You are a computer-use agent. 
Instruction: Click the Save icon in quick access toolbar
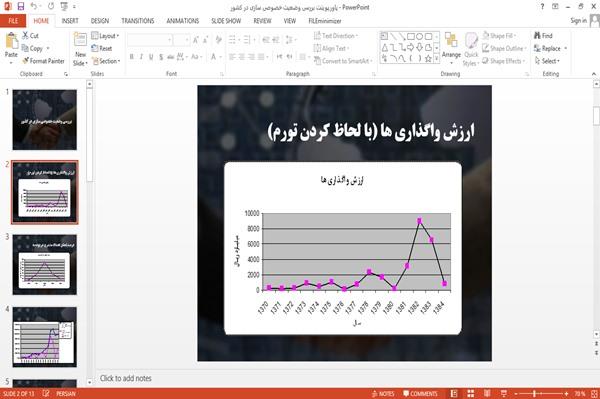21,7
